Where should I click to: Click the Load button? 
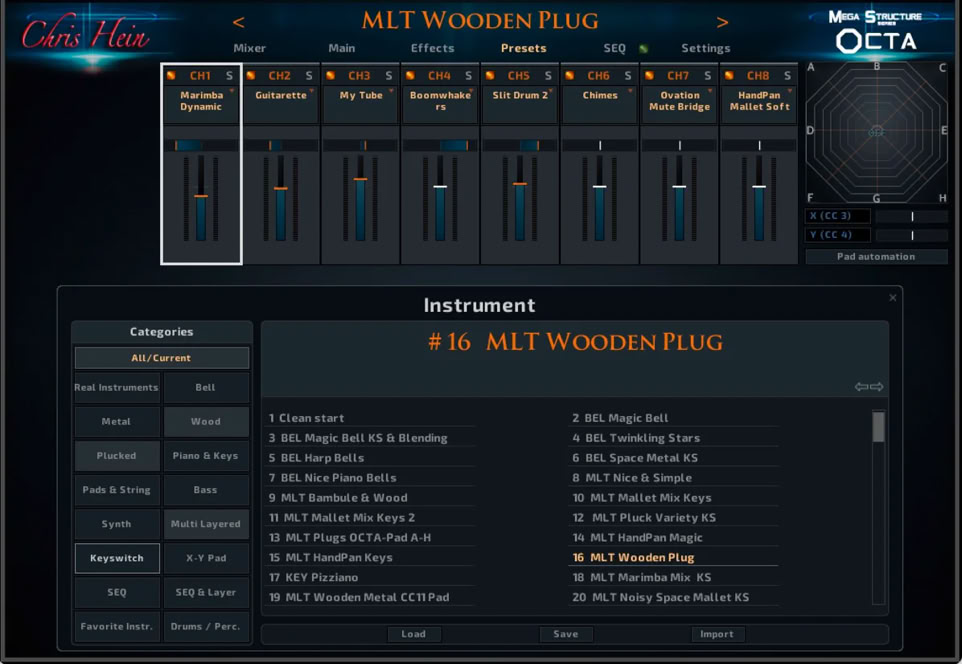pos(414,634)
